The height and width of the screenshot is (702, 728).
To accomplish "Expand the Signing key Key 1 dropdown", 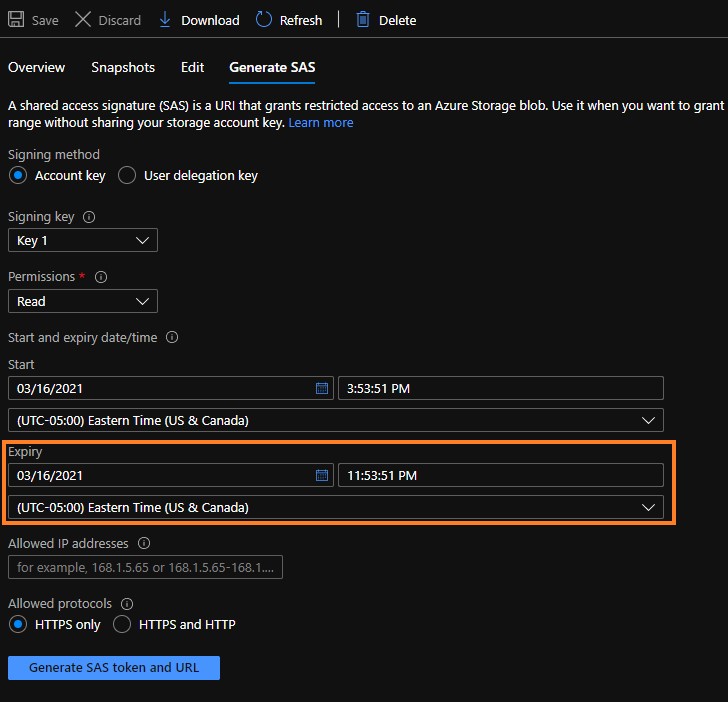I will [x=83, y=240].
